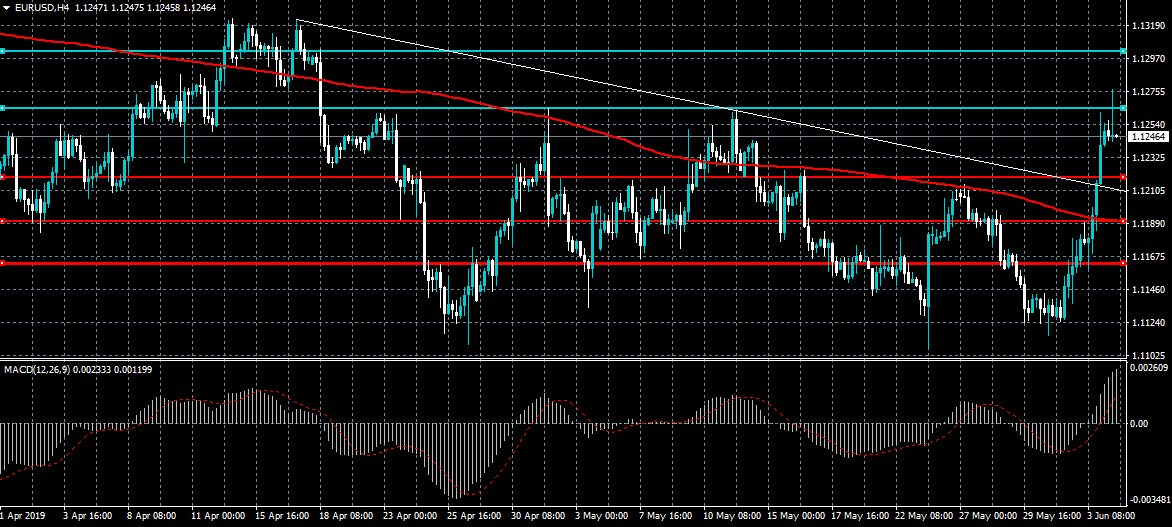Click MACD scale value 0.002609
The image size is (1172, 527).
point(1149,368)
